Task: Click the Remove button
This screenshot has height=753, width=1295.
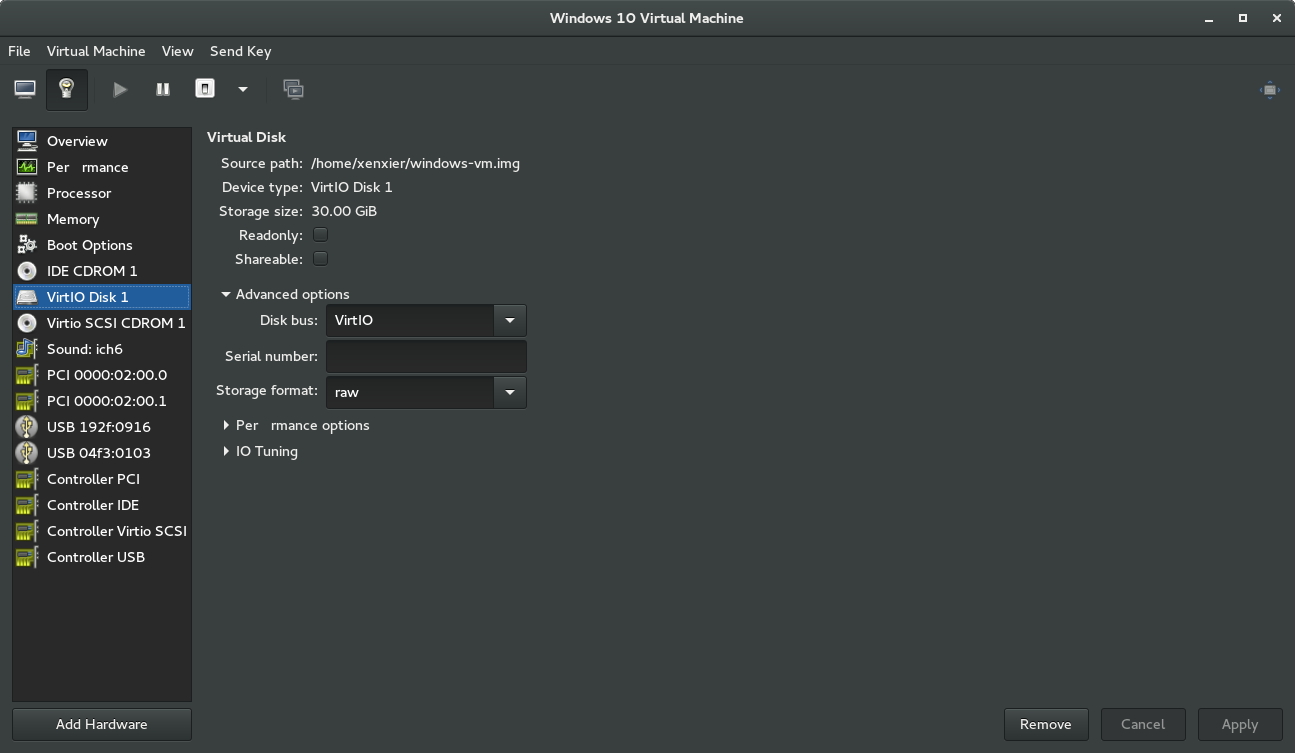Action: click(x=1045, y=724)
